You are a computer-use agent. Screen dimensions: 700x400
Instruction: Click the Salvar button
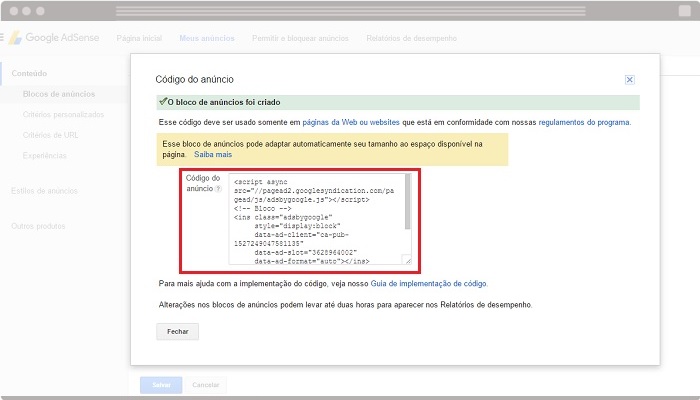pos(161,385)
